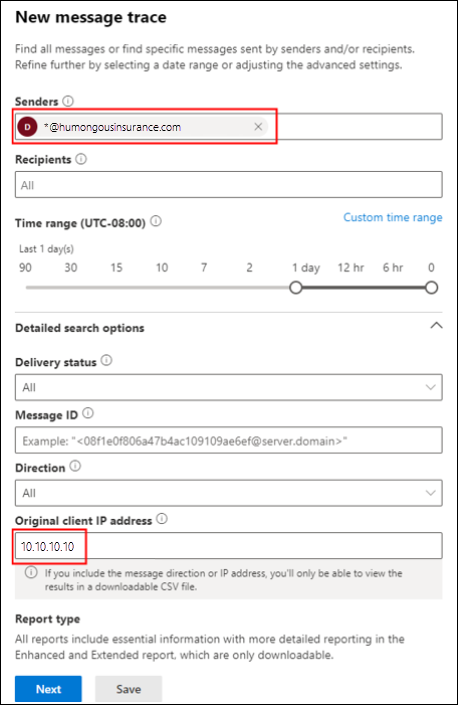Image resolution: width=458 pixels, height=705 pixels.
Task: Click the Recipients info icon
Action: tap(81, 159)
